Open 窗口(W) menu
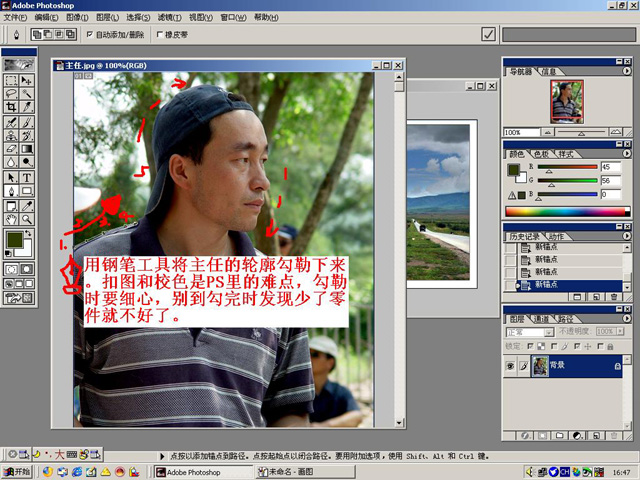640x480 pixels. tap(233, 18)
